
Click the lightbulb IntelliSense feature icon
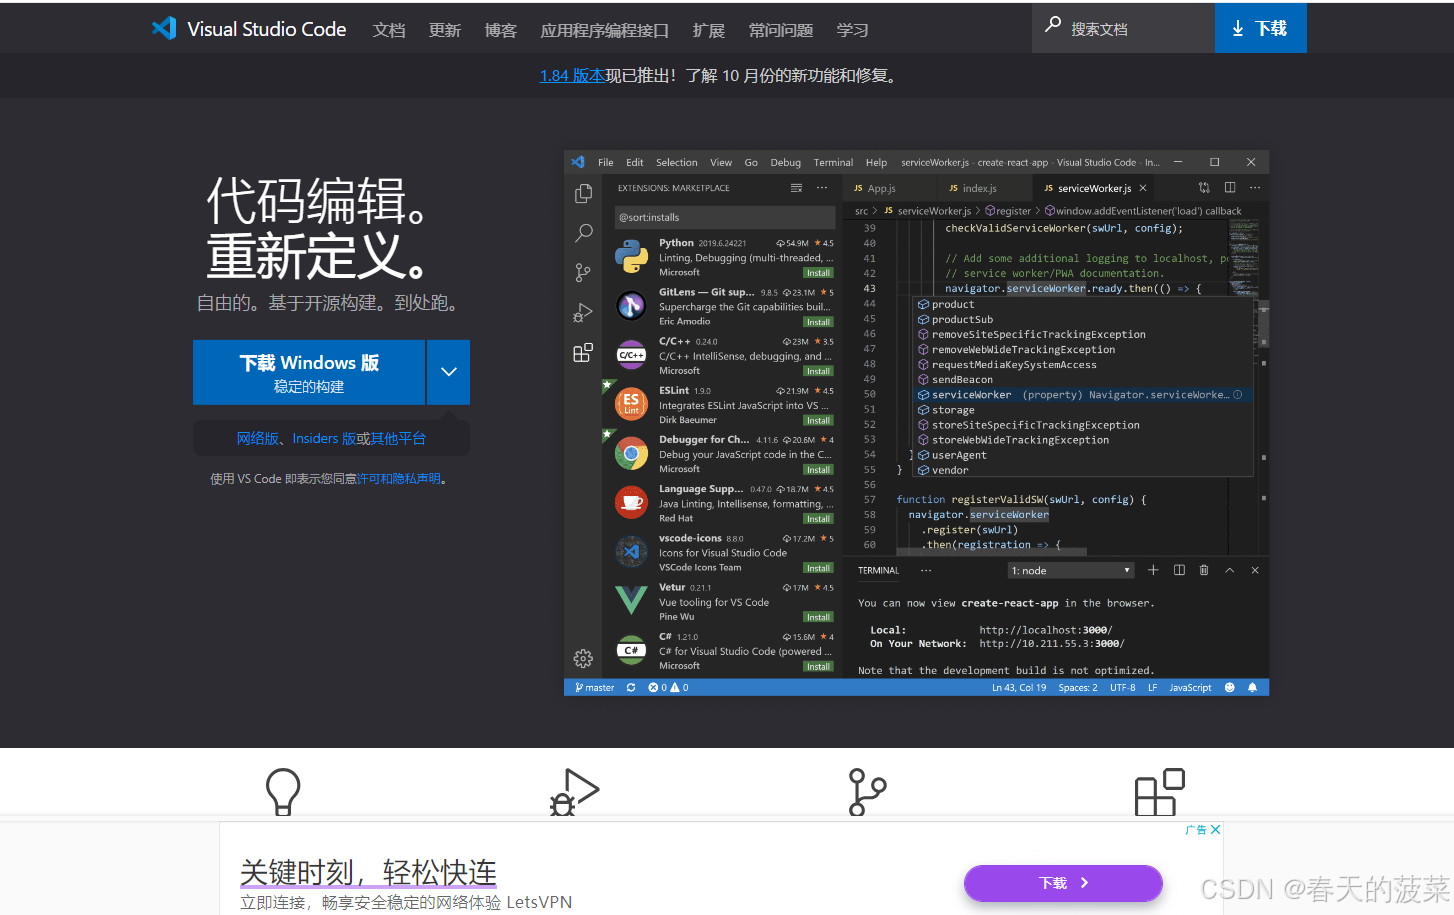[x=283, y=792]
